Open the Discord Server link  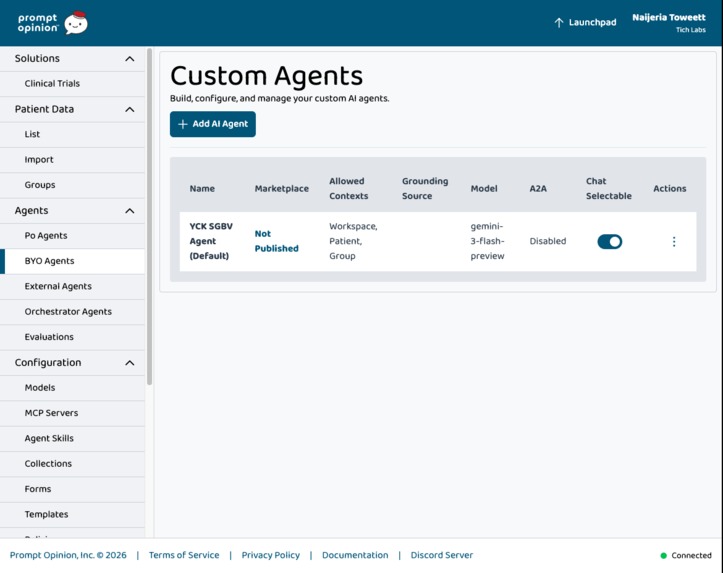pos(442,555)
